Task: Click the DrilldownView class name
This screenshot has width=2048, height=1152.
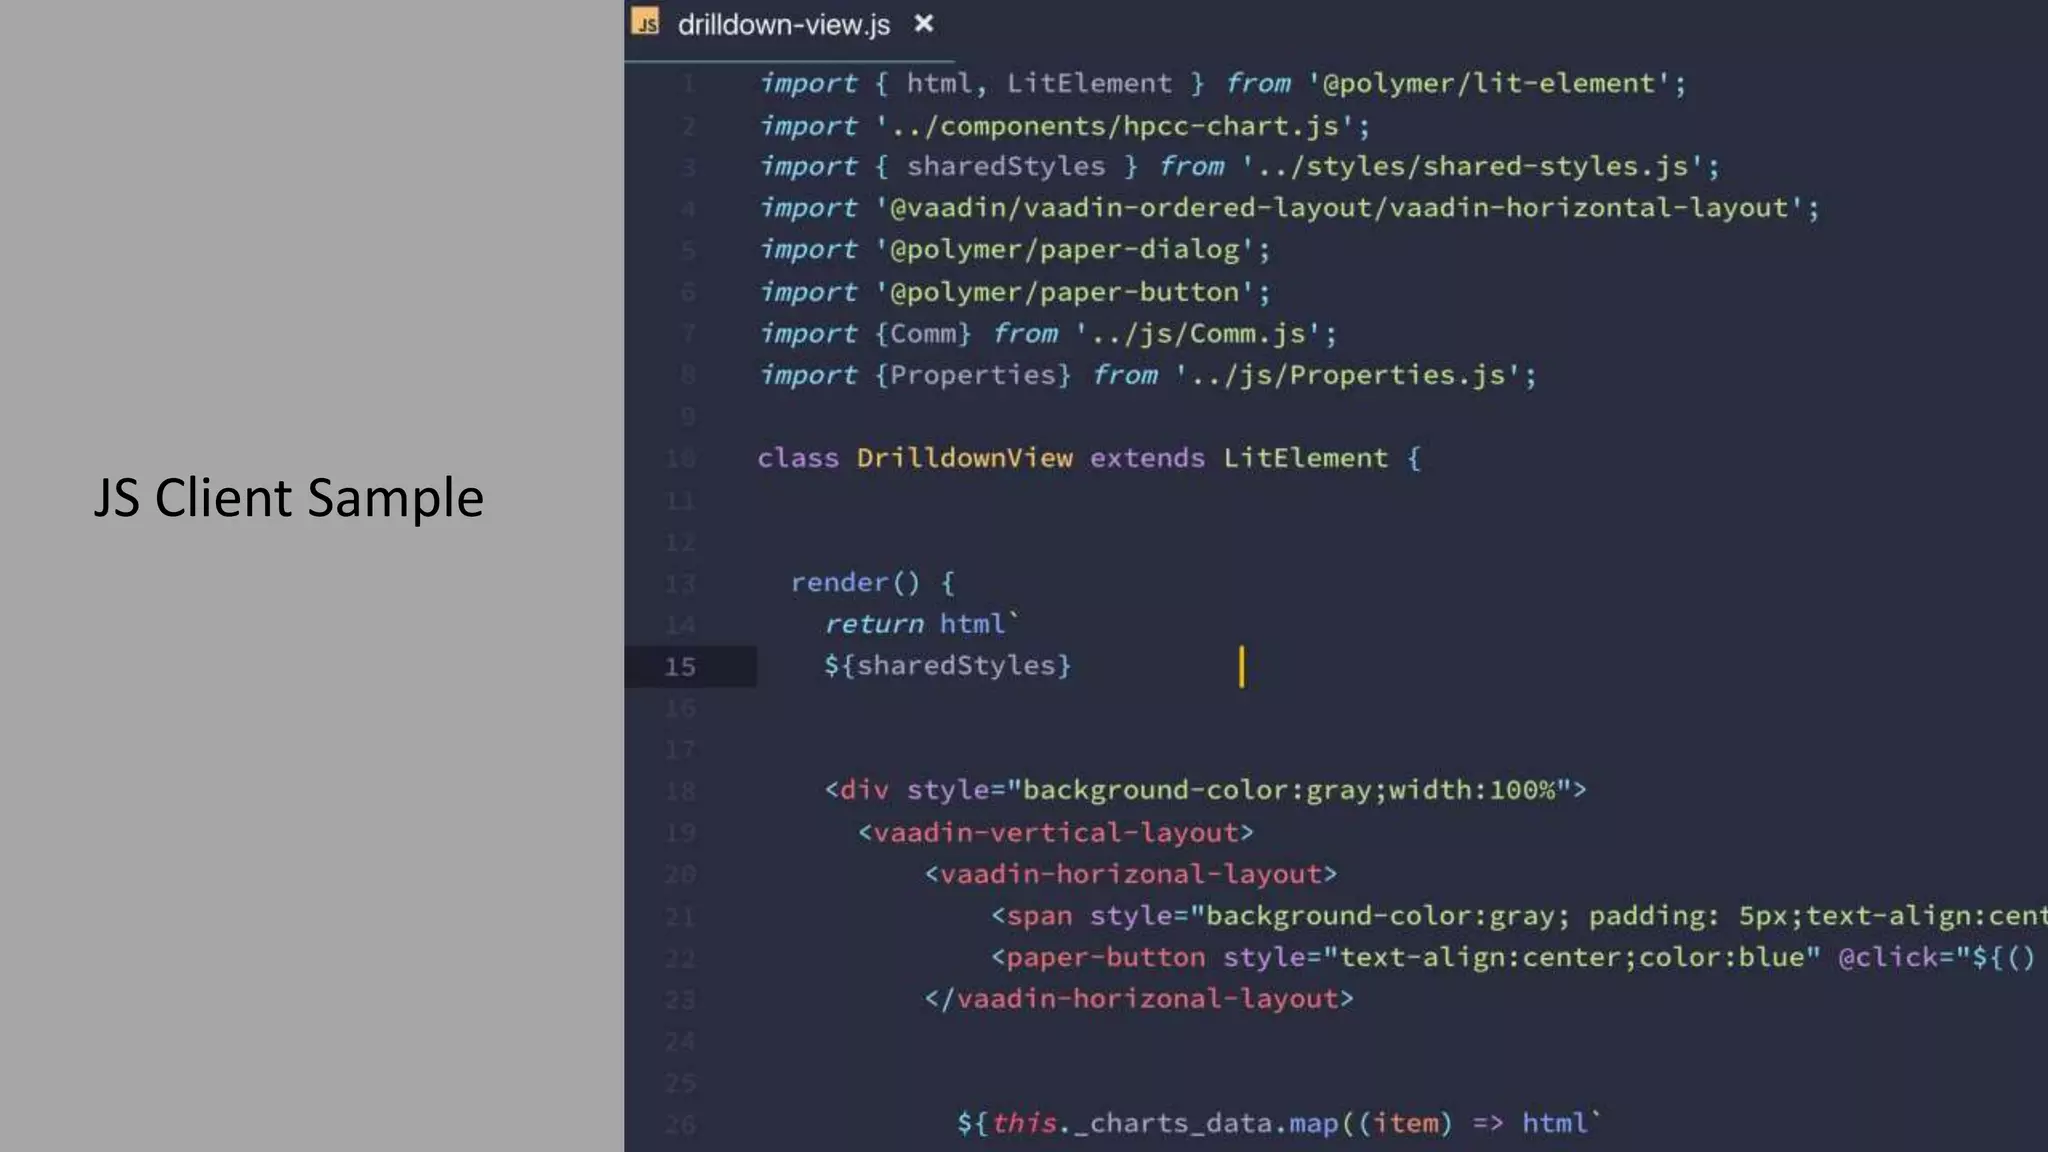Action: 964,458
